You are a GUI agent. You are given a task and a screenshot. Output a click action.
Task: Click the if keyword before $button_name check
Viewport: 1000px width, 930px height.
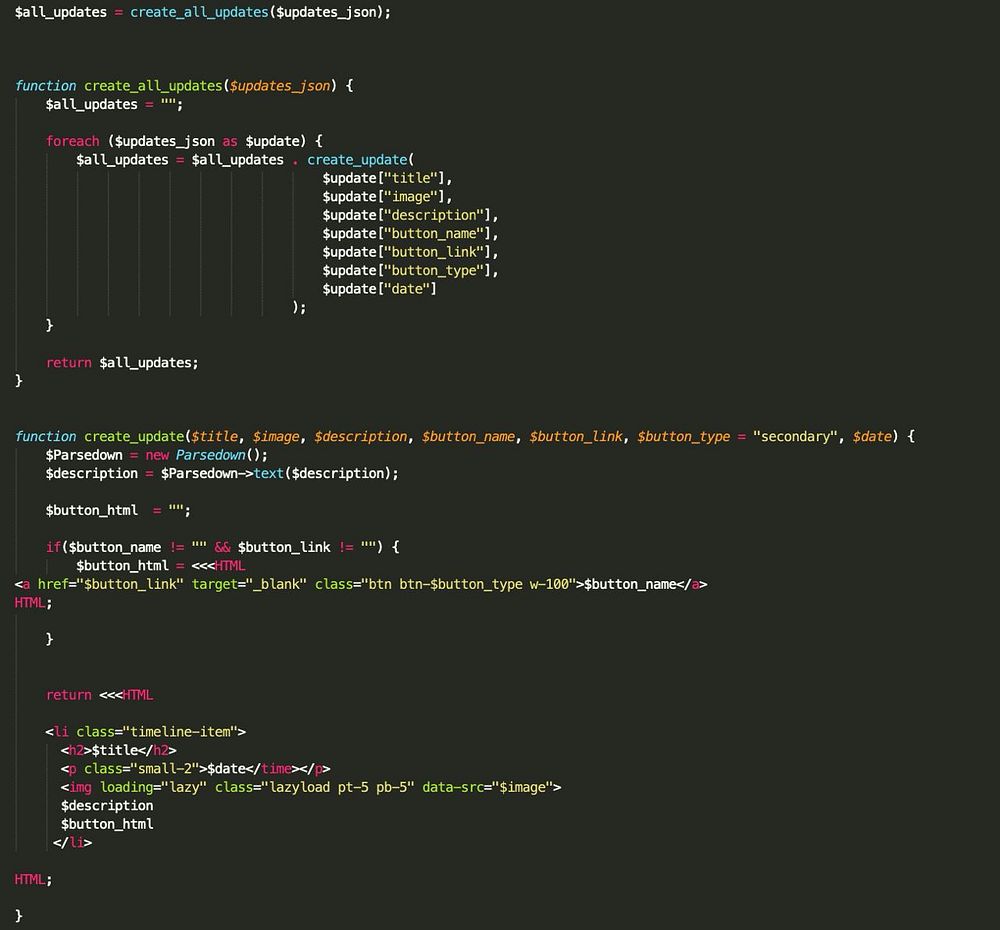[53, 547]
